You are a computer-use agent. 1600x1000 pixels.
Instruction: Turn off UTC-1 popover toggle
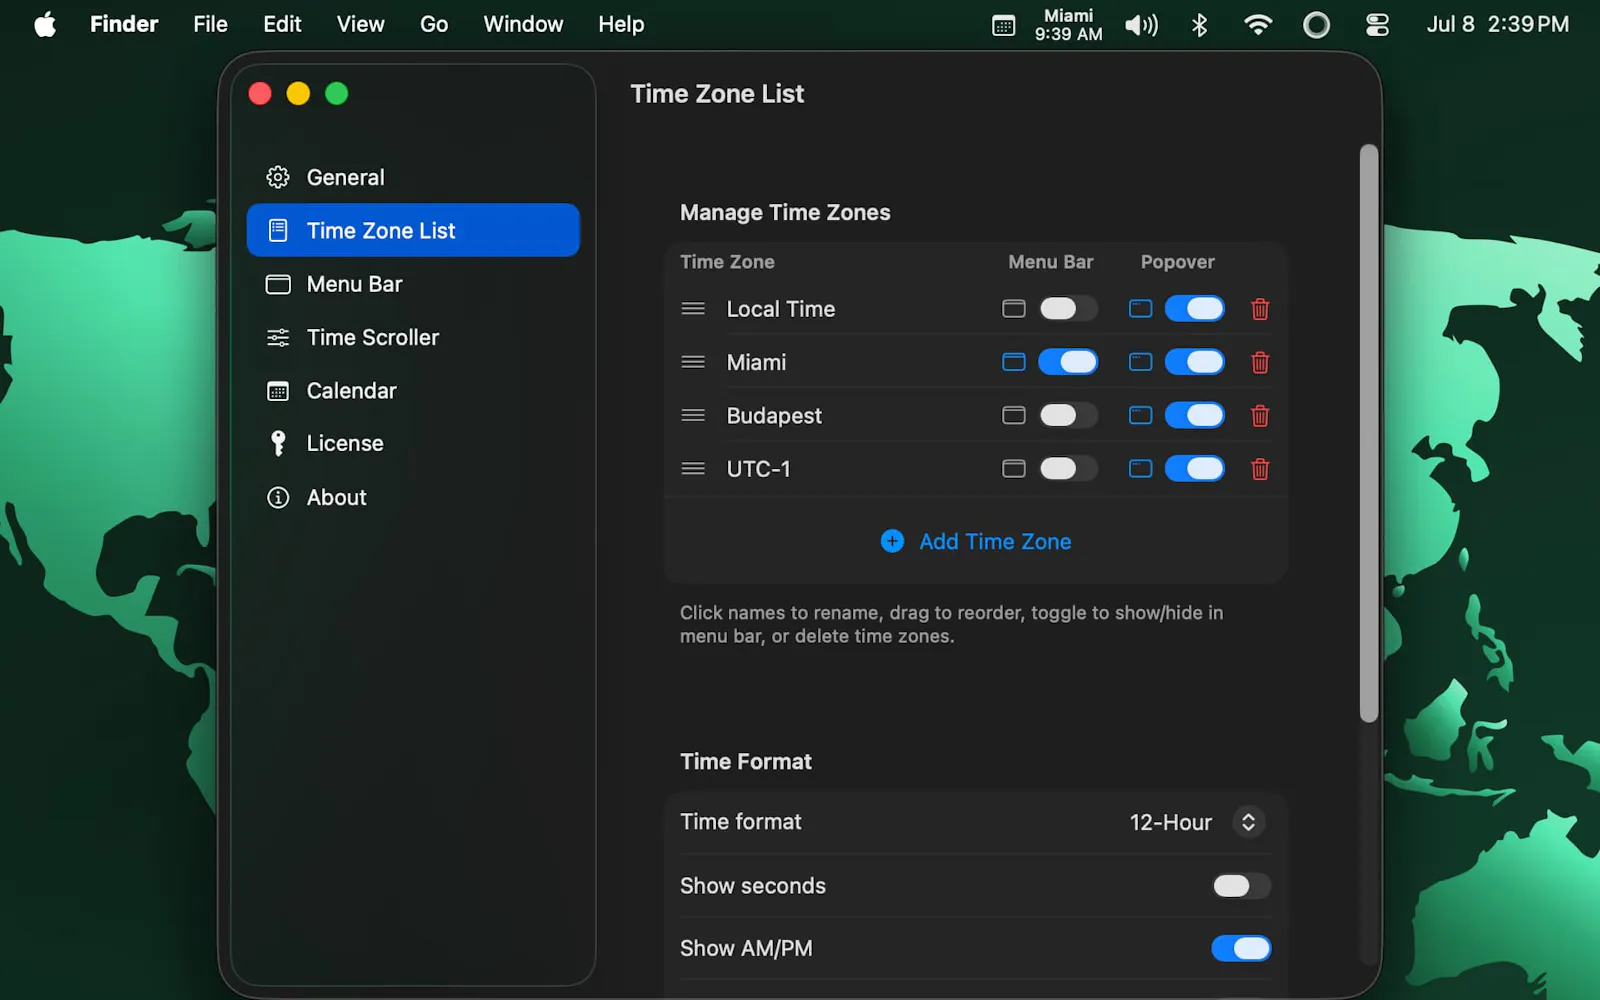(1195, 468)
